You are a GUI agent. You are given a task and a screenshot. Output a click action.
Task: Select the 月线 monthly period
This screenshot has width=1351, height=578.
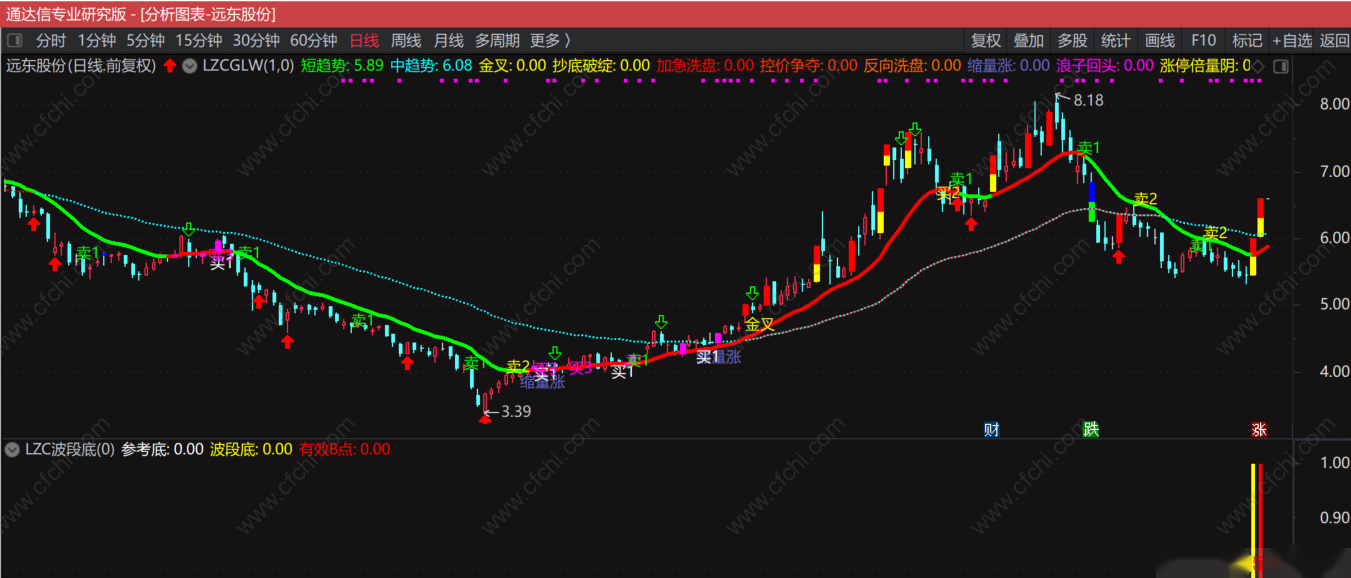click(449, 41)
